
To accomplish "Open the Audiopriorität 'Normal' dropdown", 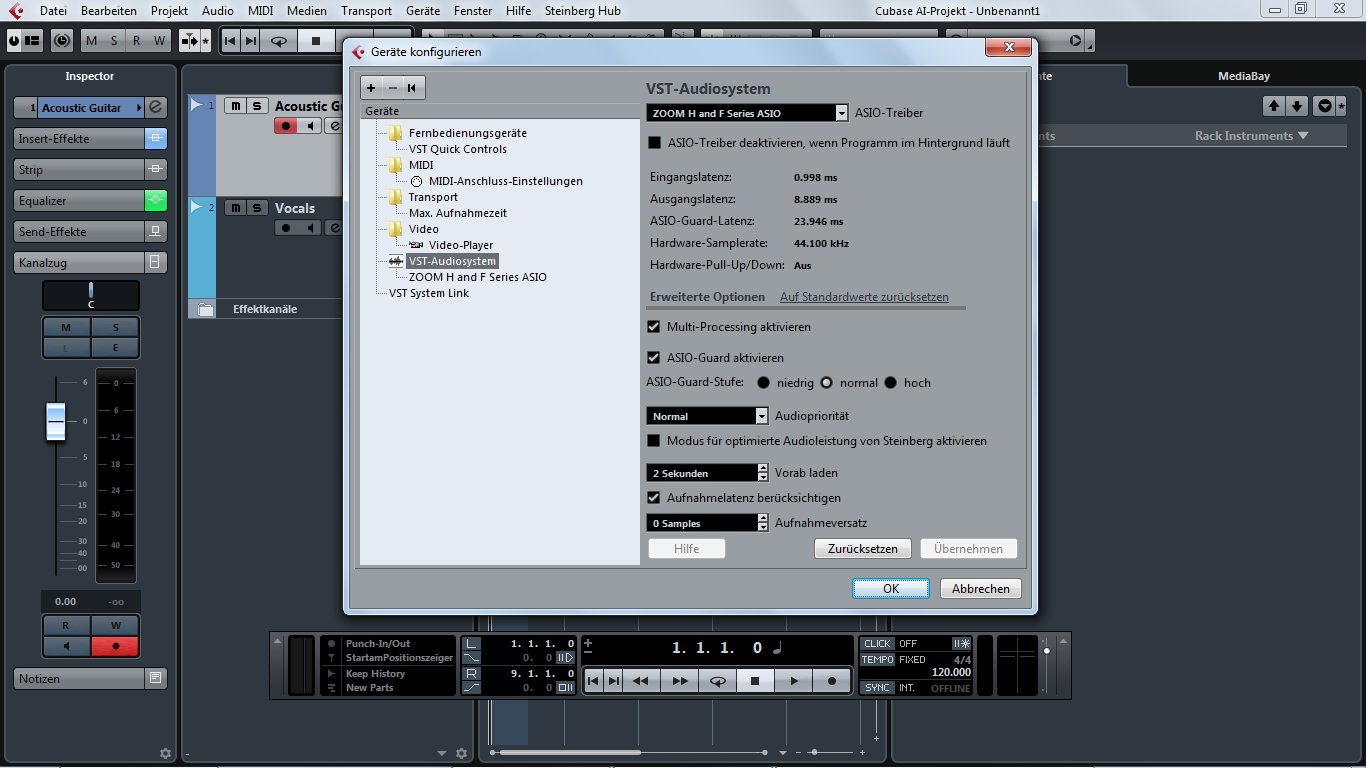I will pos(707,416).
